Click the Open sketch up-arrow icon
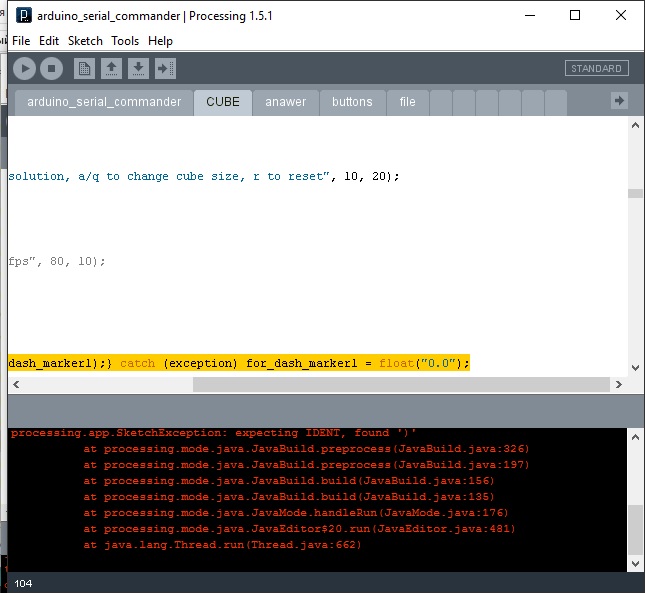The image size is (645, 593). pos(112,69)
